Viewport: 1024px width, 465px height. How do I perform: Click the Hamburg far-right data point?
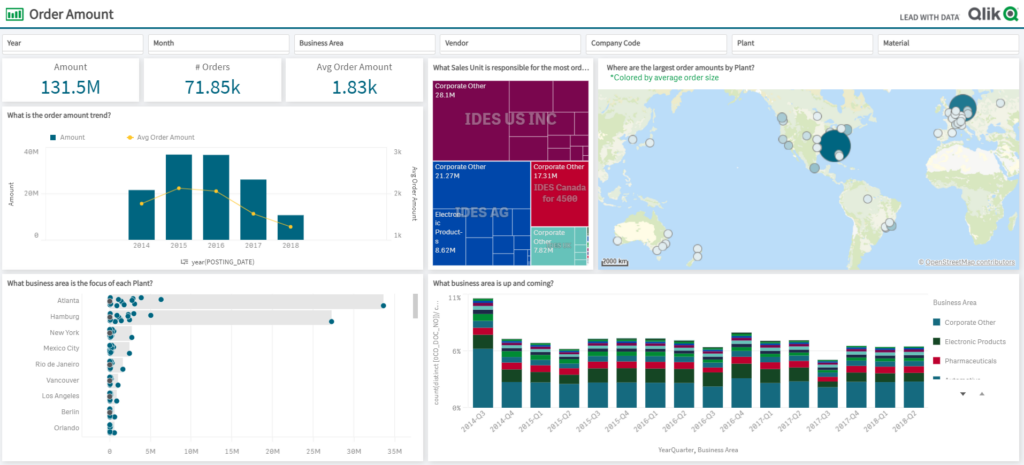332,321
